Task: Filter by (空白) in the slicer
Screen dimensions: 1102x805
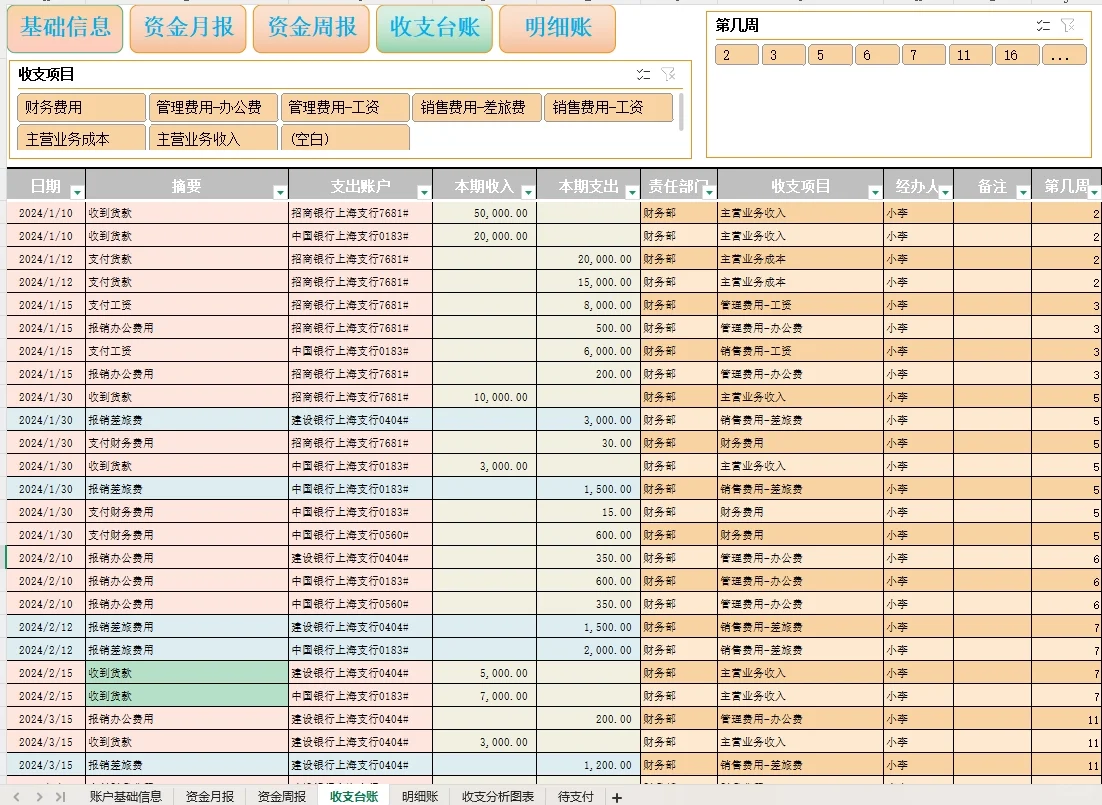Action: click(x=345, y=138)
